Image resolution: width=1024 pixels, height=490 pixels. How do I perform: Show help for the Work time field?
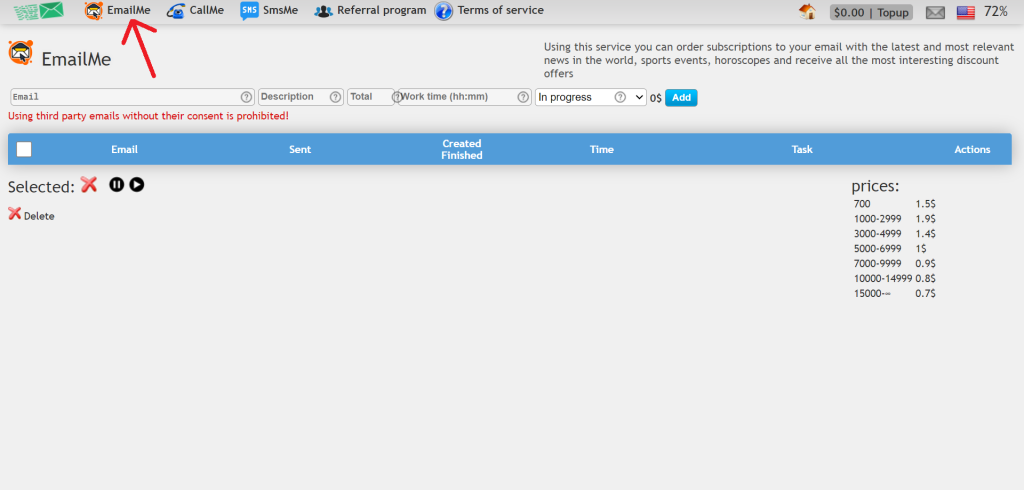[x=523, y=97]
